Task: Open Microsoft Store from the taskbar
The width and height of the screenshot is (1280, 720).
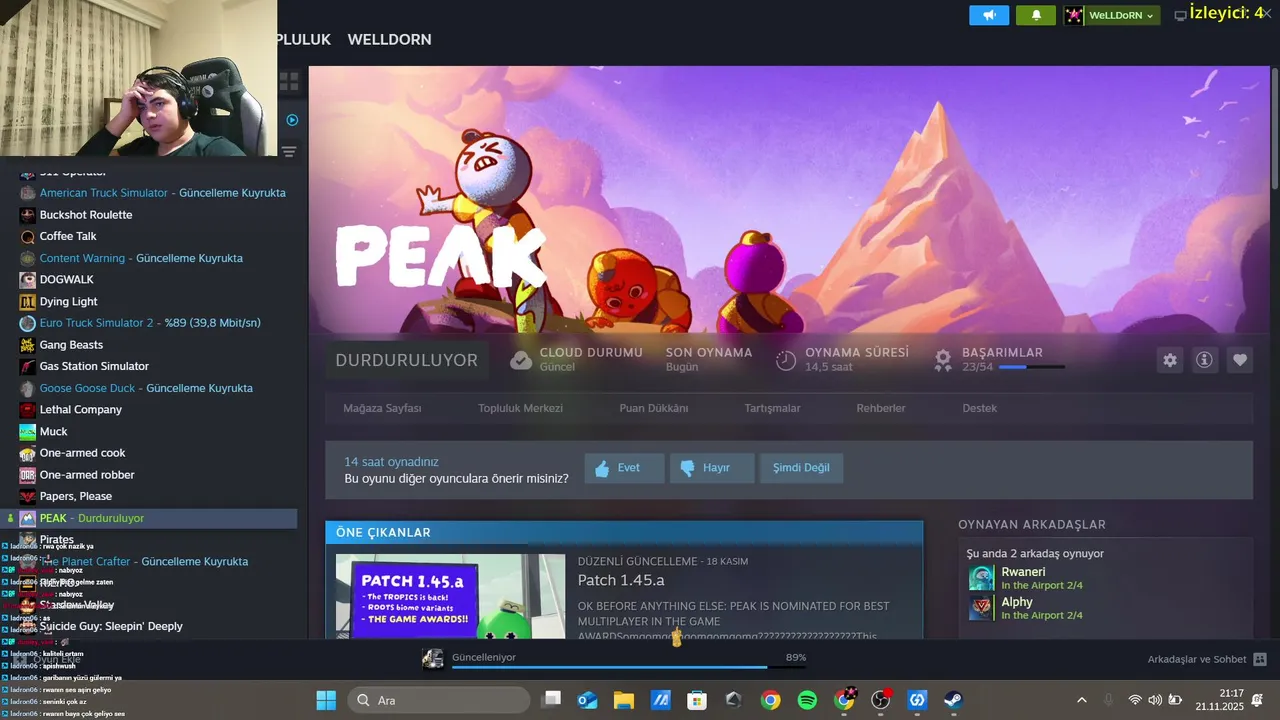Action: click(697, 700)
